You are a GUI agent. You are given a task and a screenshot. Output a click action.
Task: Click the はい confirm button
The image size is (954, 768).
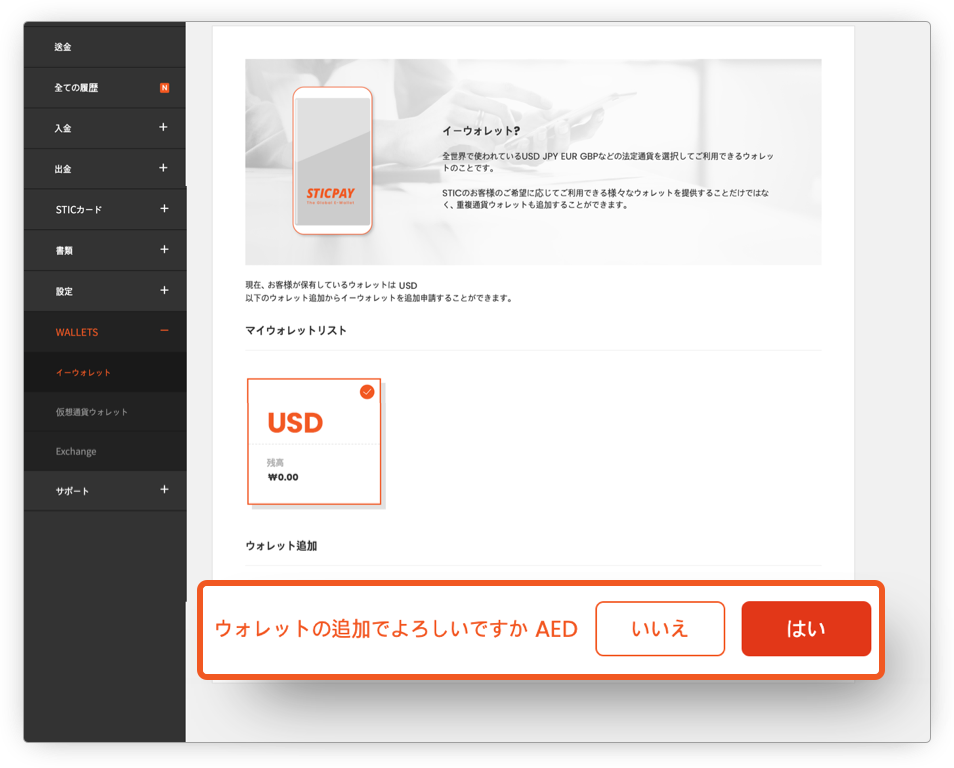[806, 629]
